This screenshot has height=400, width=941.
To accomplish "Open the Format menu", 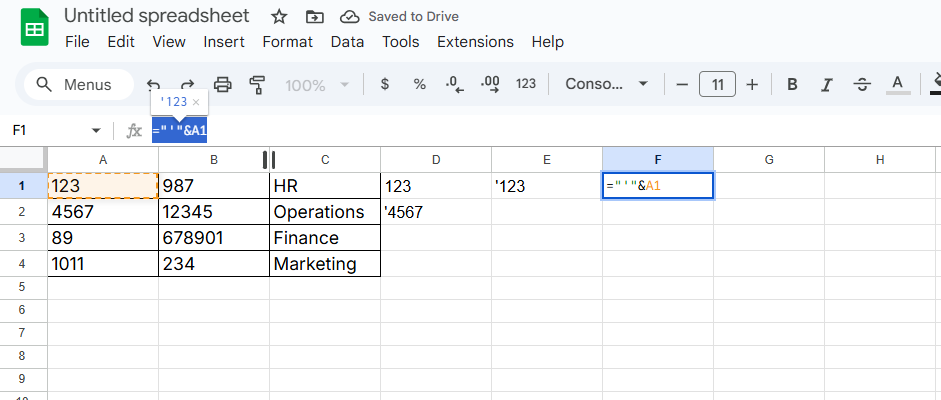I will point(287,42).
